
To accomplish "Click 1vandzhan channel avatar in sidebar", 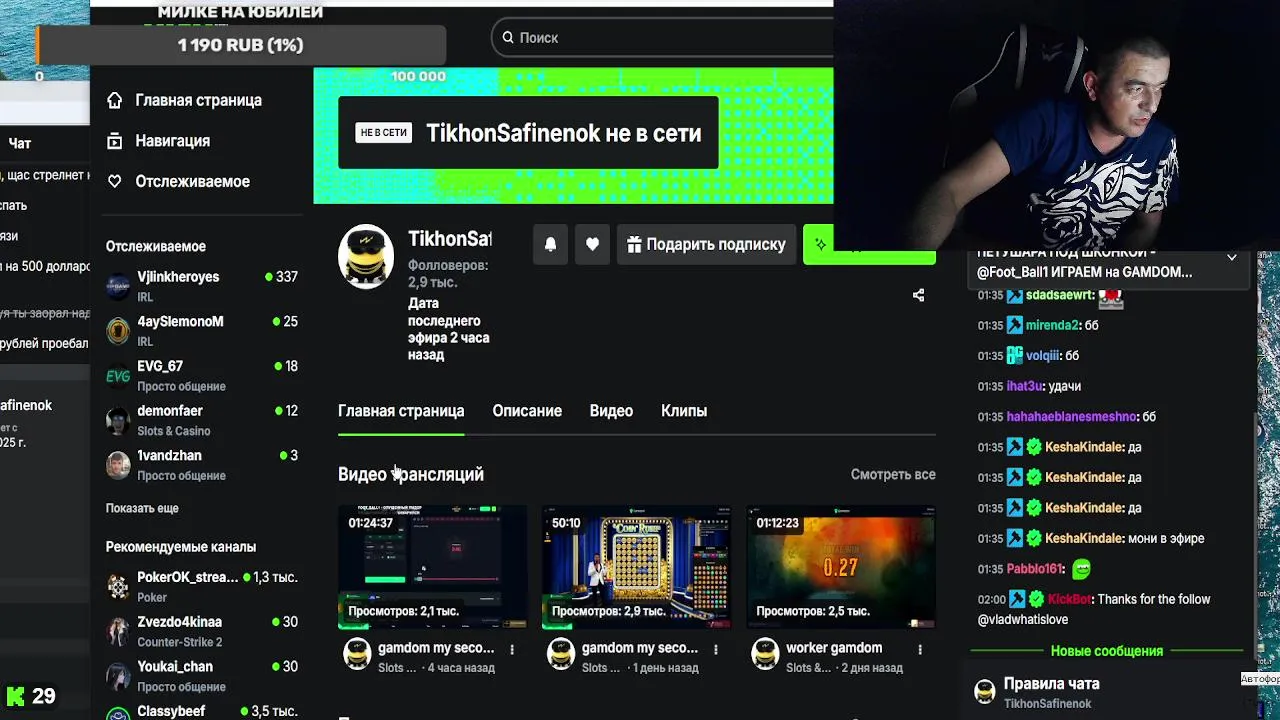I will click(x=118, y=465).
